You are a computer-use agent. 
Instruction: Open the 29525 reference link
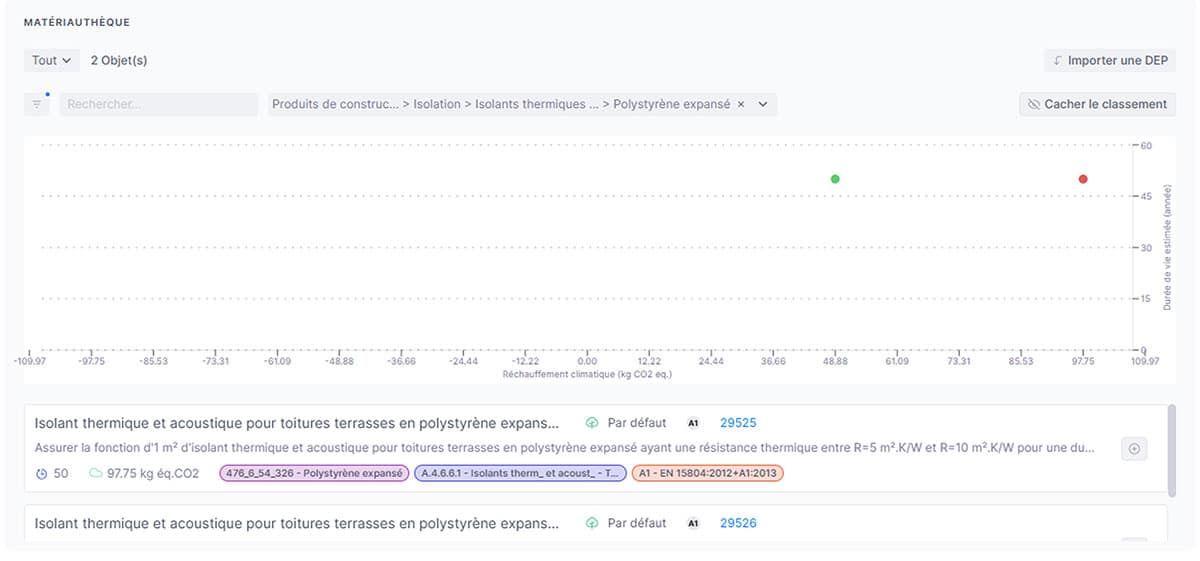pyautogui.click(x=738, y=423)
